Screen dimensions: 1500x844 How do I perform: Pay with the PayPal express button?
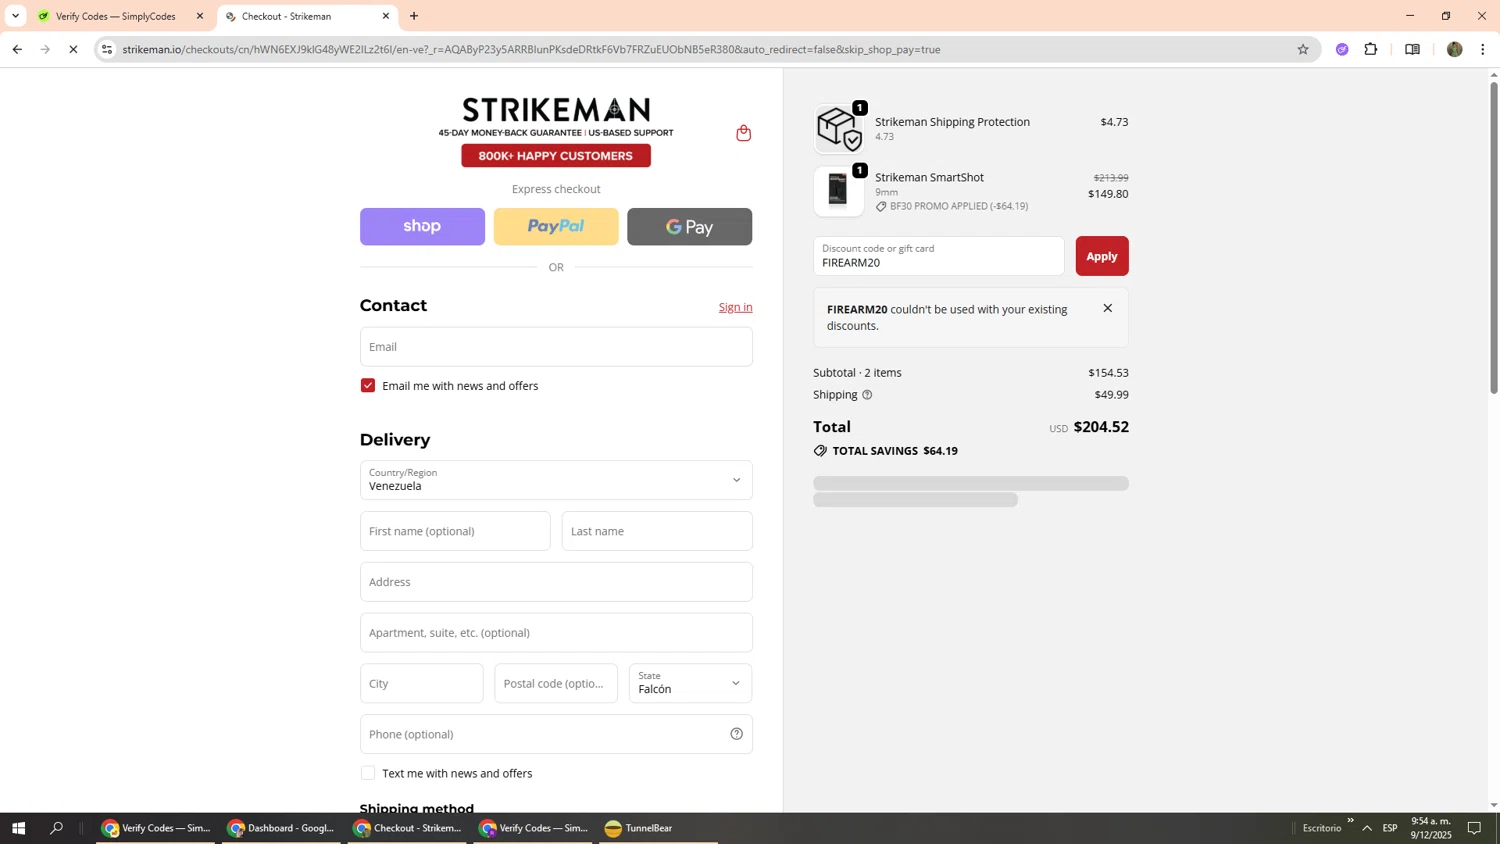coord(556,227)
